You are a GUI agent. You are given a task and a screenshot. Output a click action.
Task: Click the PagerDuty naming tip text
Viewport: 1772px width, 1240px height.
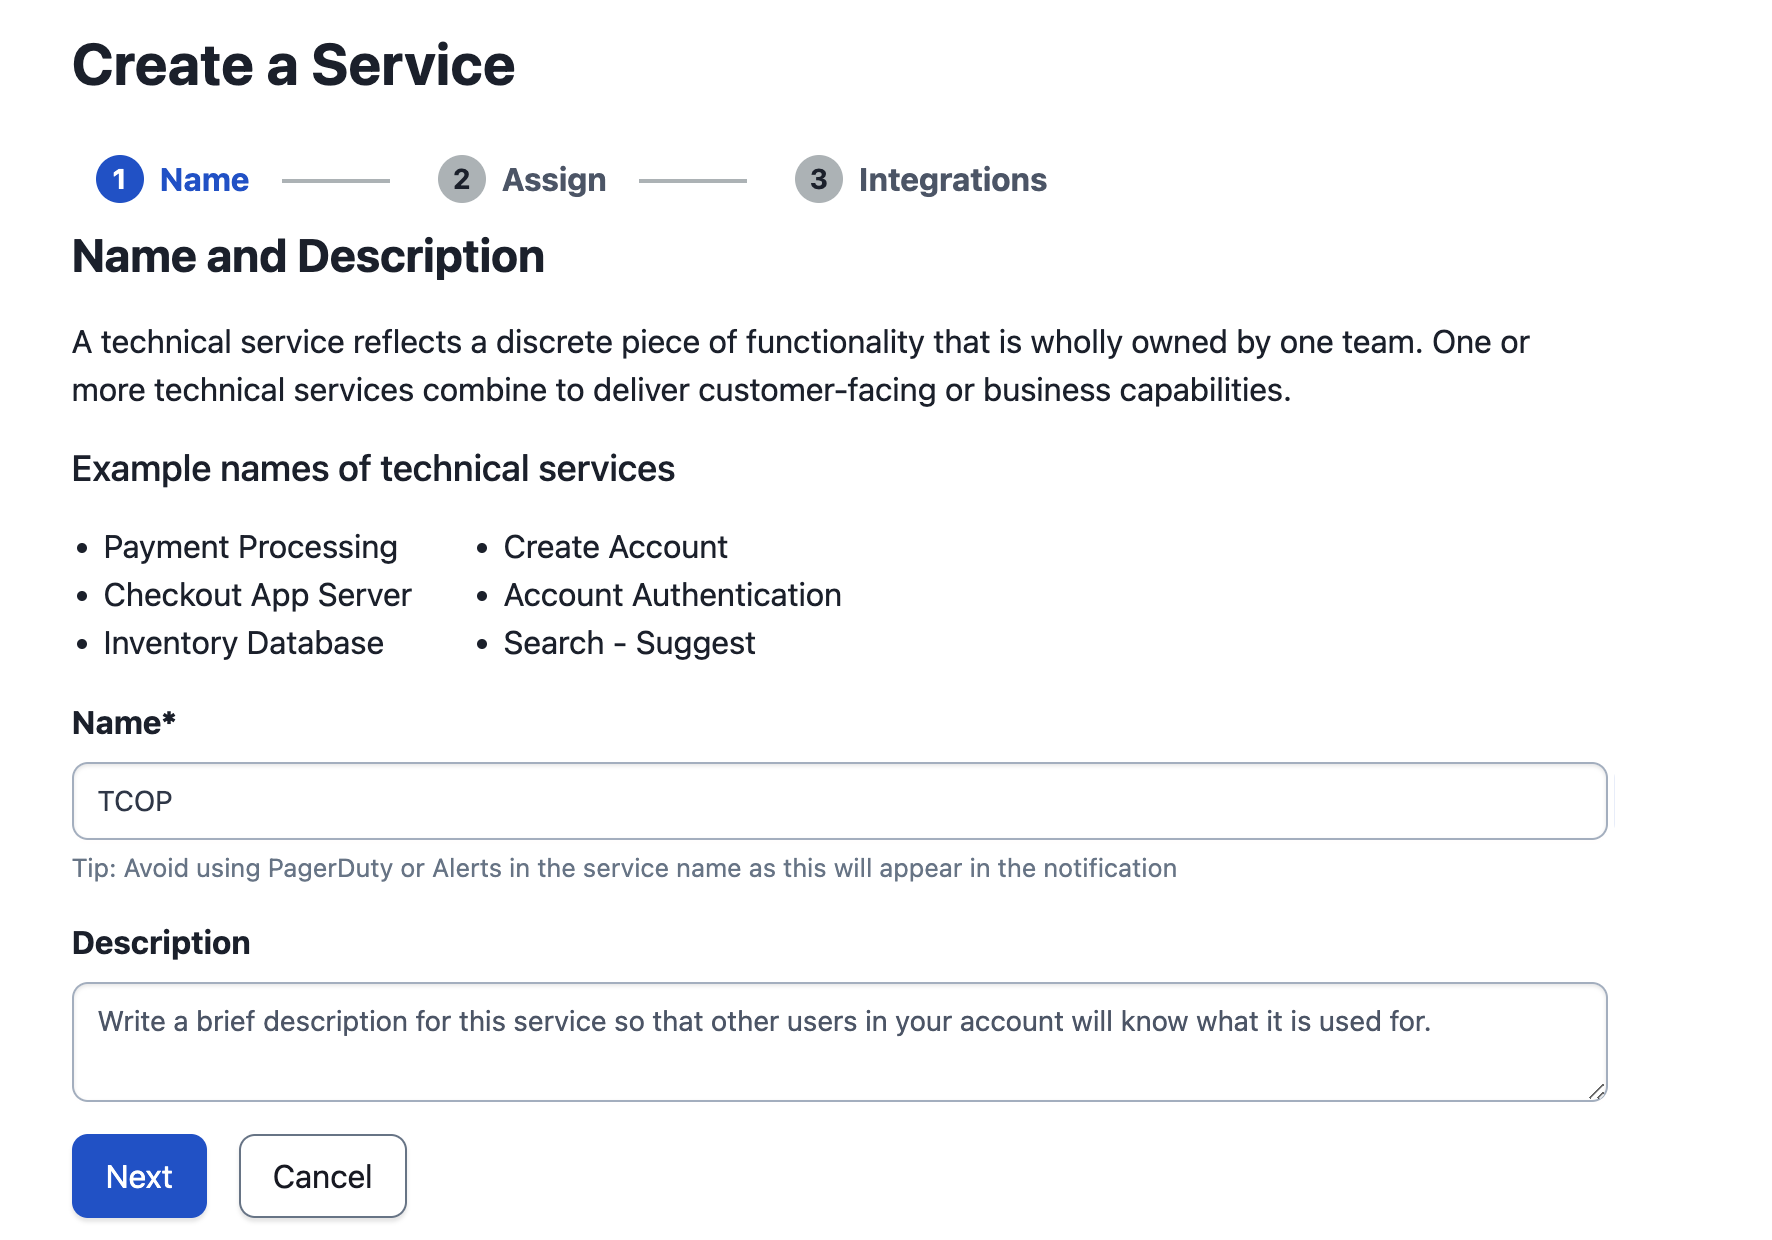624,868
